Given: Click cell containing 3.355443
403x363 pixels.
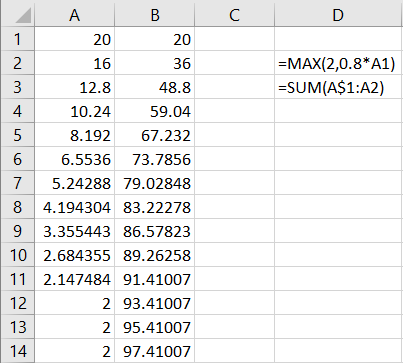Looking at the screenshot, I should (x=74, y=231).
